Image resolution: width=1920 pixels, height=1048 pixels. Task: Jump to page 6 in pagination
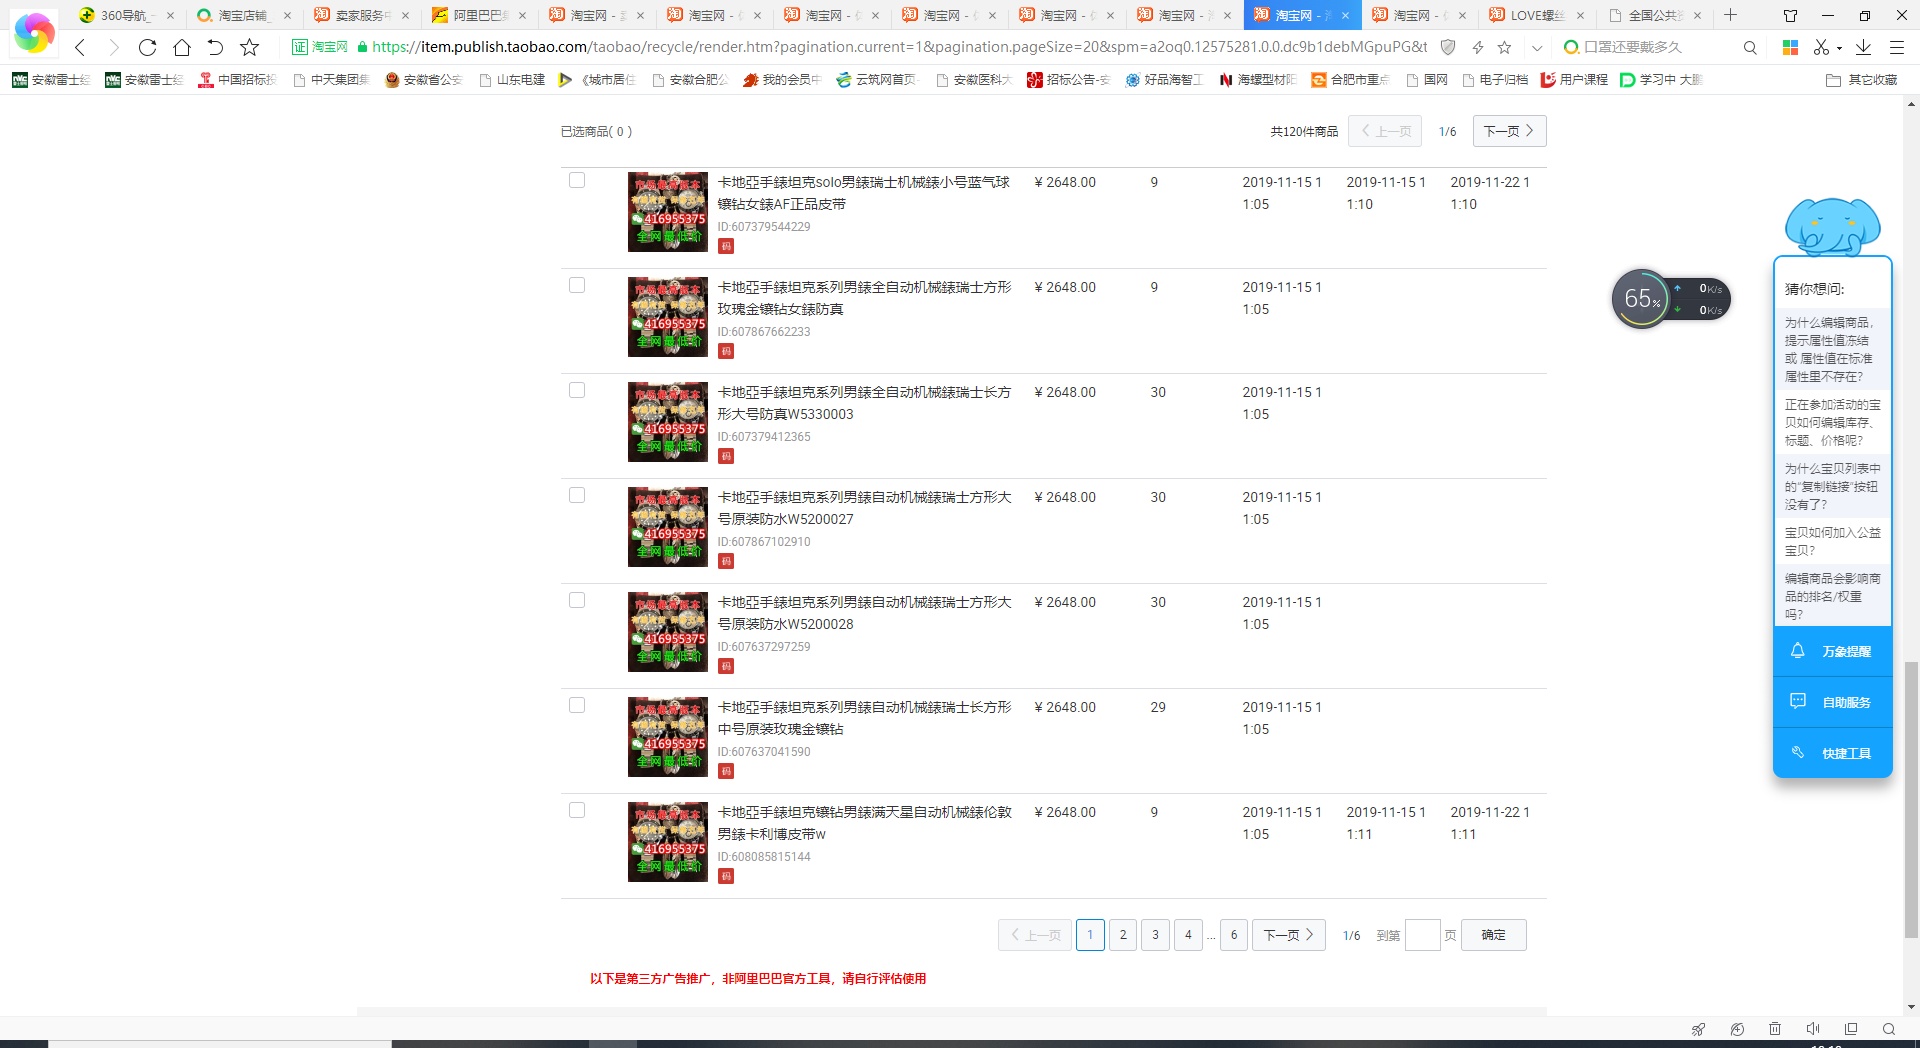coord(1234,935)
